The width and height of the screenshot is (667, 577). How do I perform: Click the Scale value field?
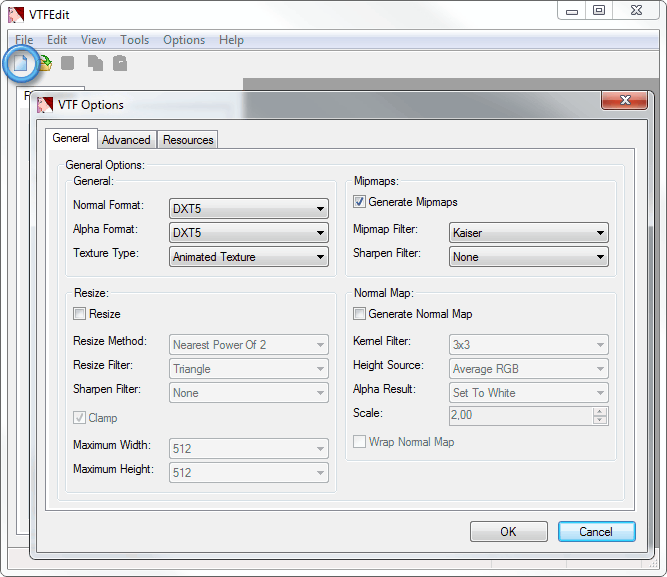(x=521, y=416)
